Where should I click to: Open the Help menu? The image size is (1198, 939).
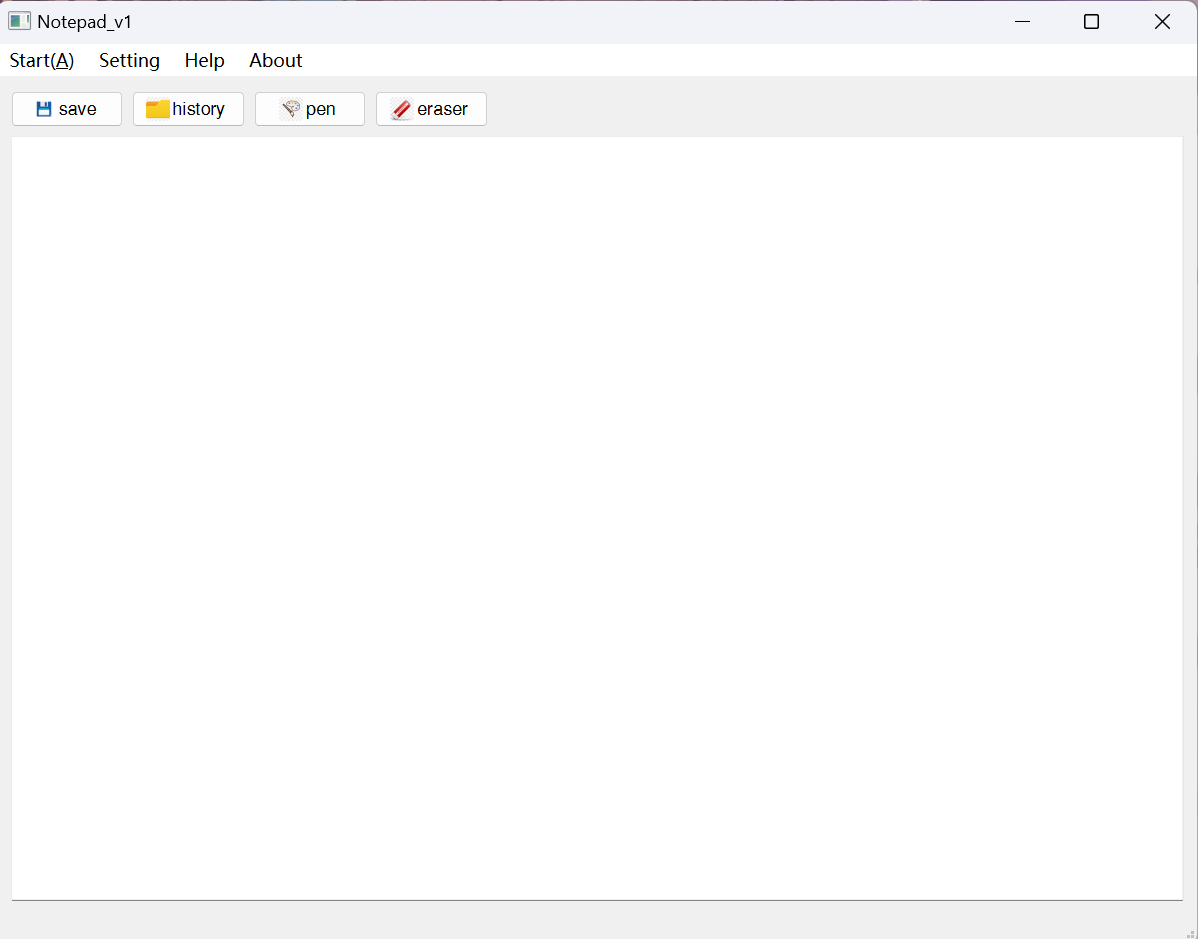click(204, 60)
